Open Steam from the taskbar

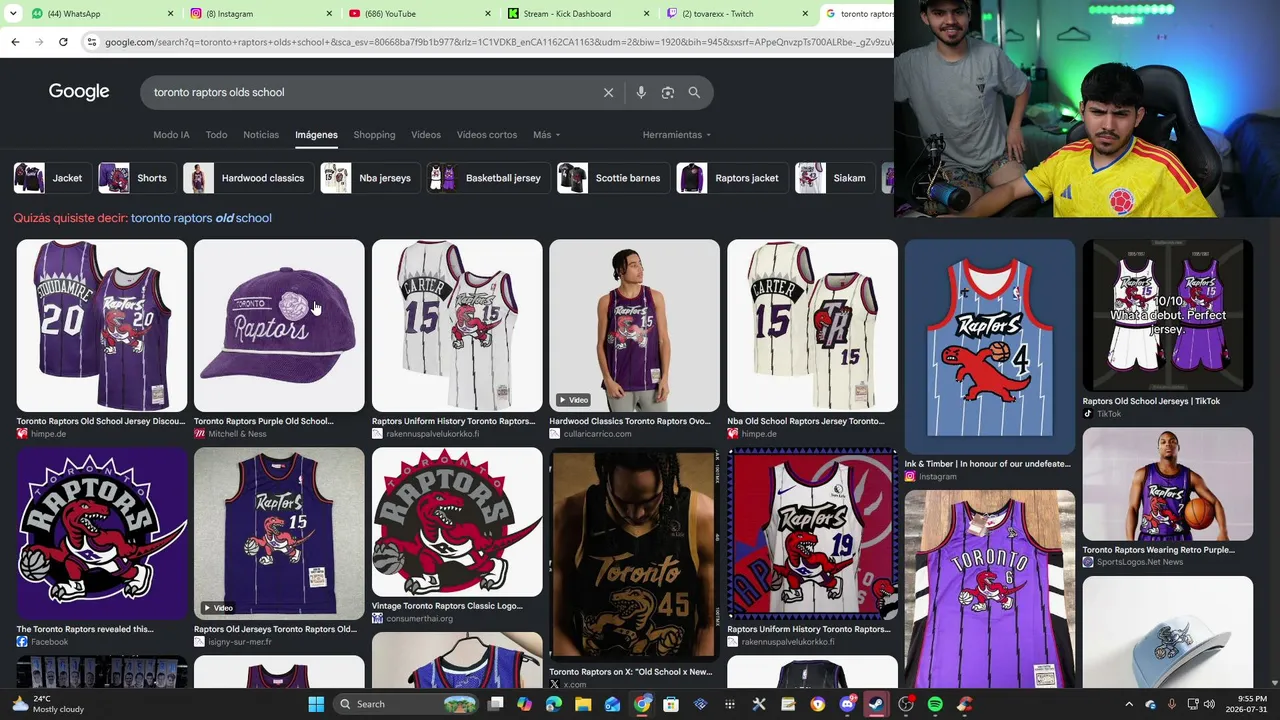(876, 704)
